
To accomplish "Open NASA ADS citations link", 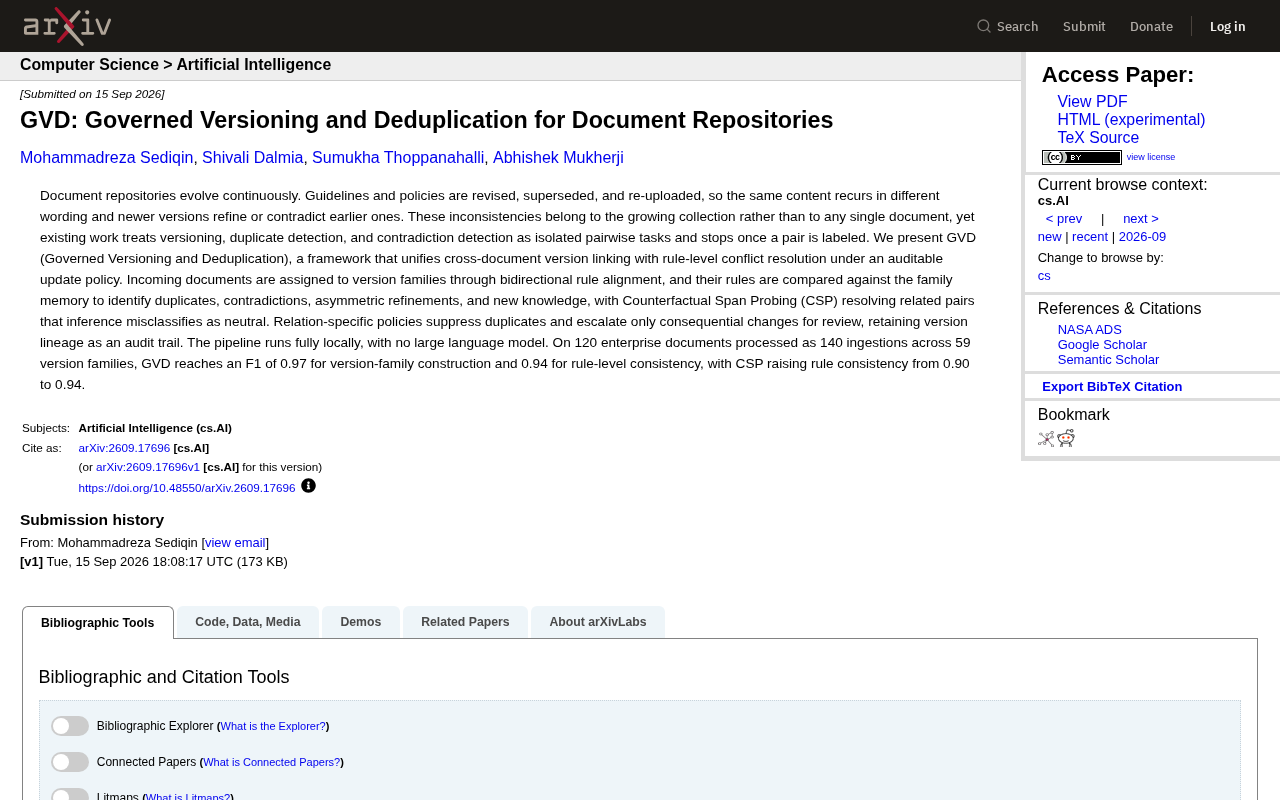I will pyautogui.click(x=1090, y=330).
